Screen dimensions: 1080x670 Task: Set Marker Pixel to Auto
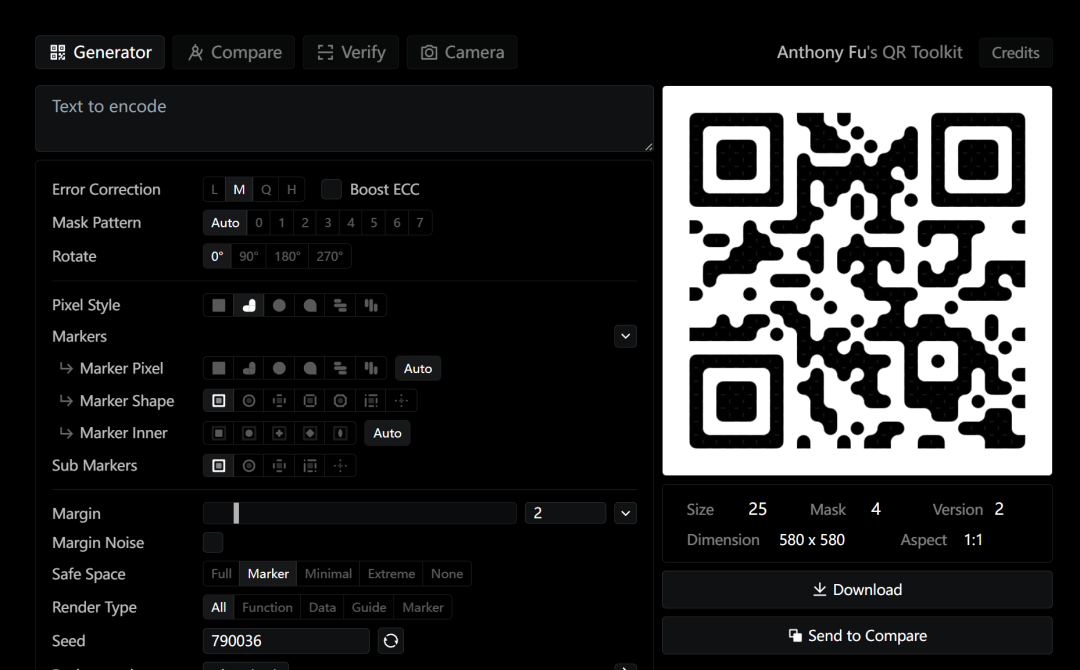click(x=418, y=368)
